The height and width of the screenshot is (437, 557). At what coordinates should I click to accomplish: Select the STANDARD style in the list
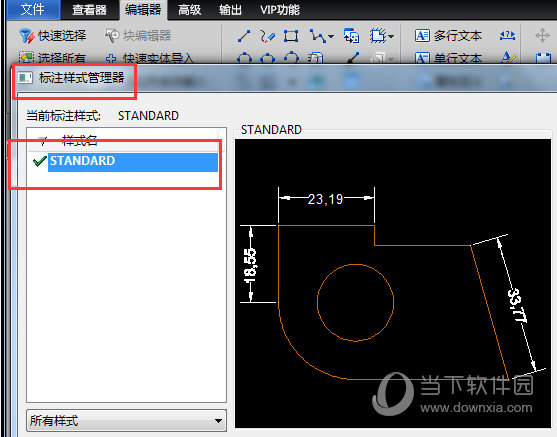[x=133, y=162]
